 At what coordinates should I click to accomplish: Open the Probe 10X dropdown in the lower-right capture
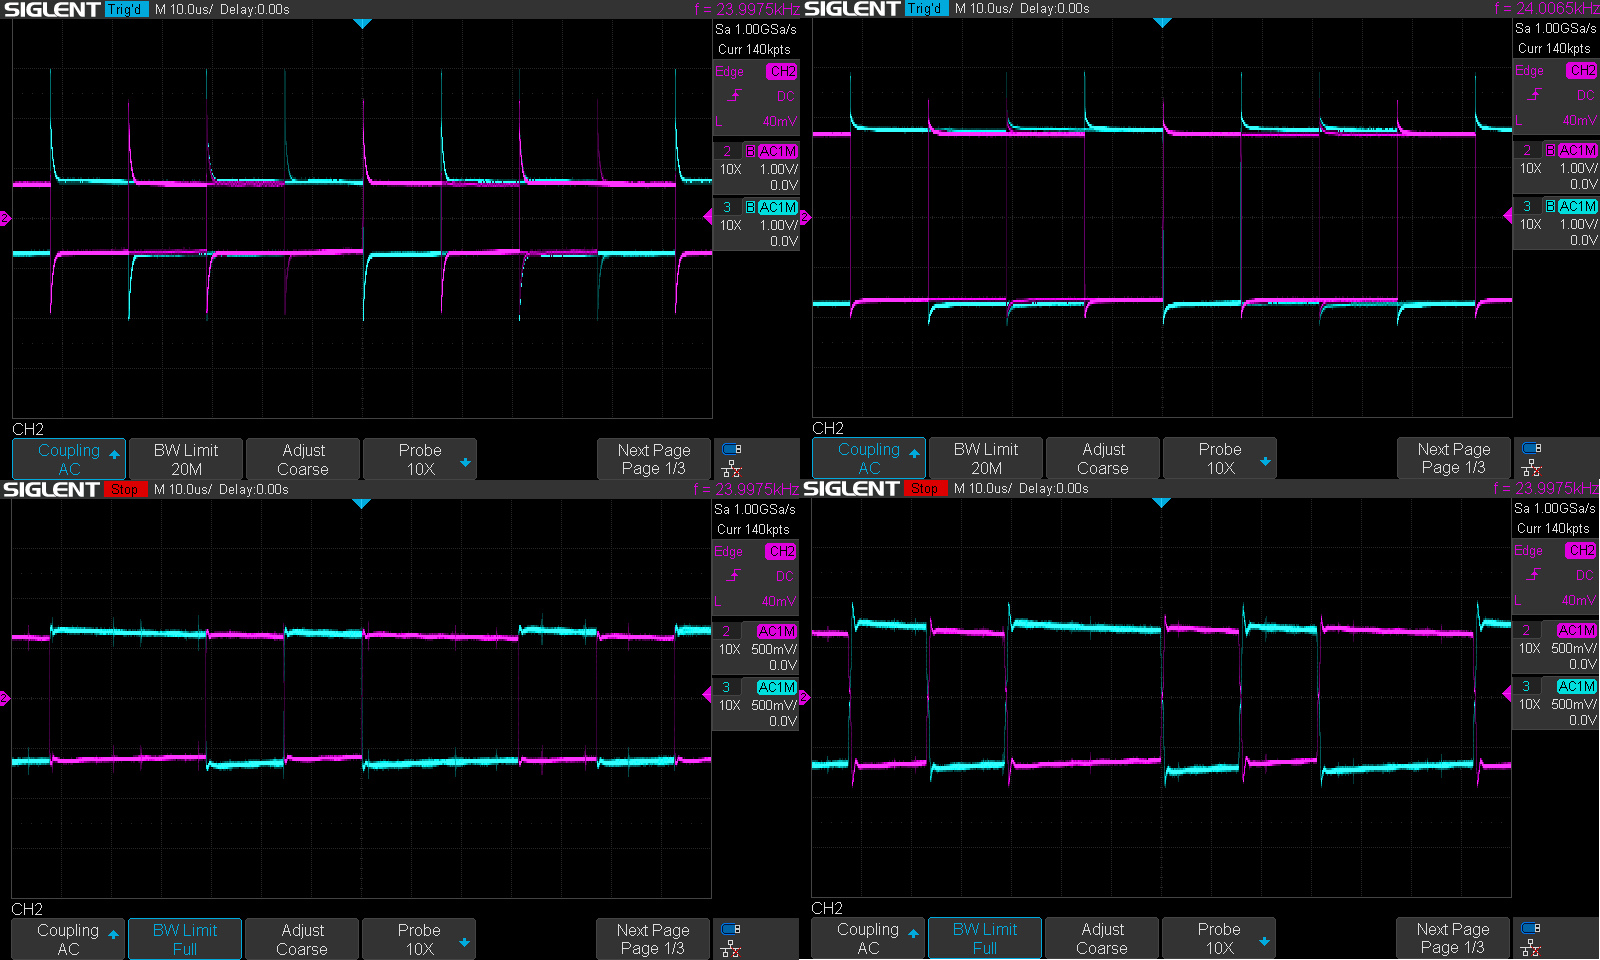tap(1219, 938)
